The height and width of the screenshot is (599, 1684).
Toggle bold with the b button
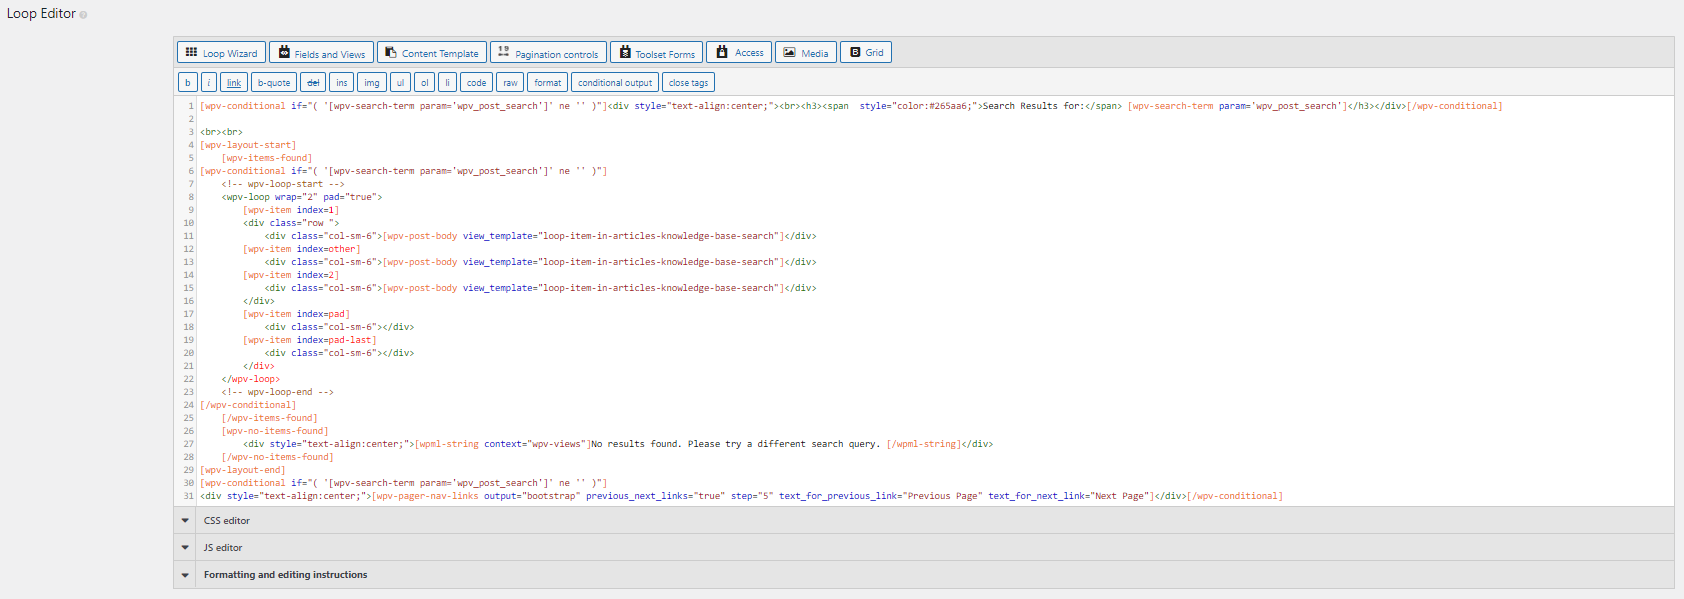(187, 83)
